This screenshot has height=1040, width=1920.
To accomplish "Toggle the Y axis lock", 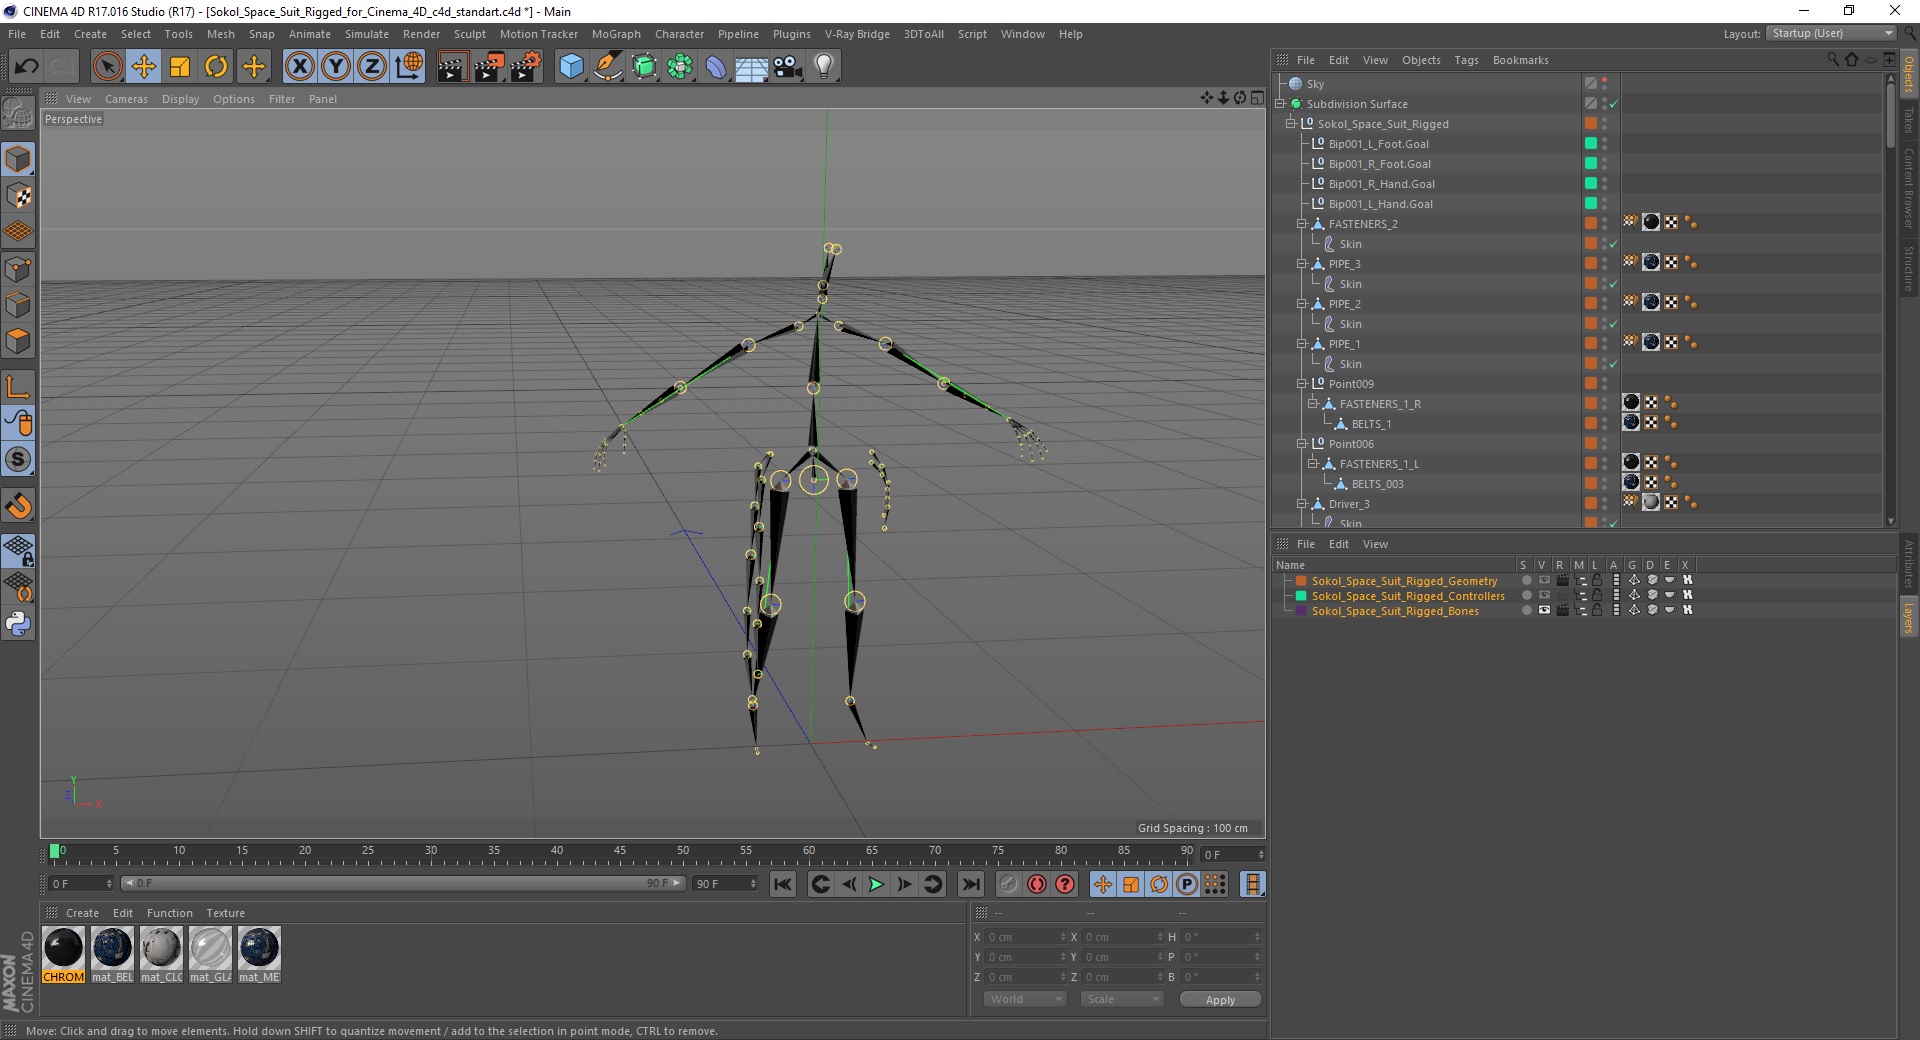I will [x=336, y=67].
